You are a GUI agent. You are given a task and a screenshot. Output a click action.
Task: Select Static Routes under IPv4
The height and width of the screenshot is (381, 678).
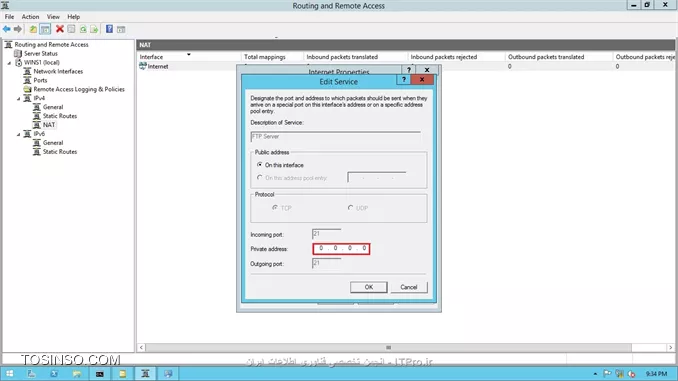pos(60,116)
